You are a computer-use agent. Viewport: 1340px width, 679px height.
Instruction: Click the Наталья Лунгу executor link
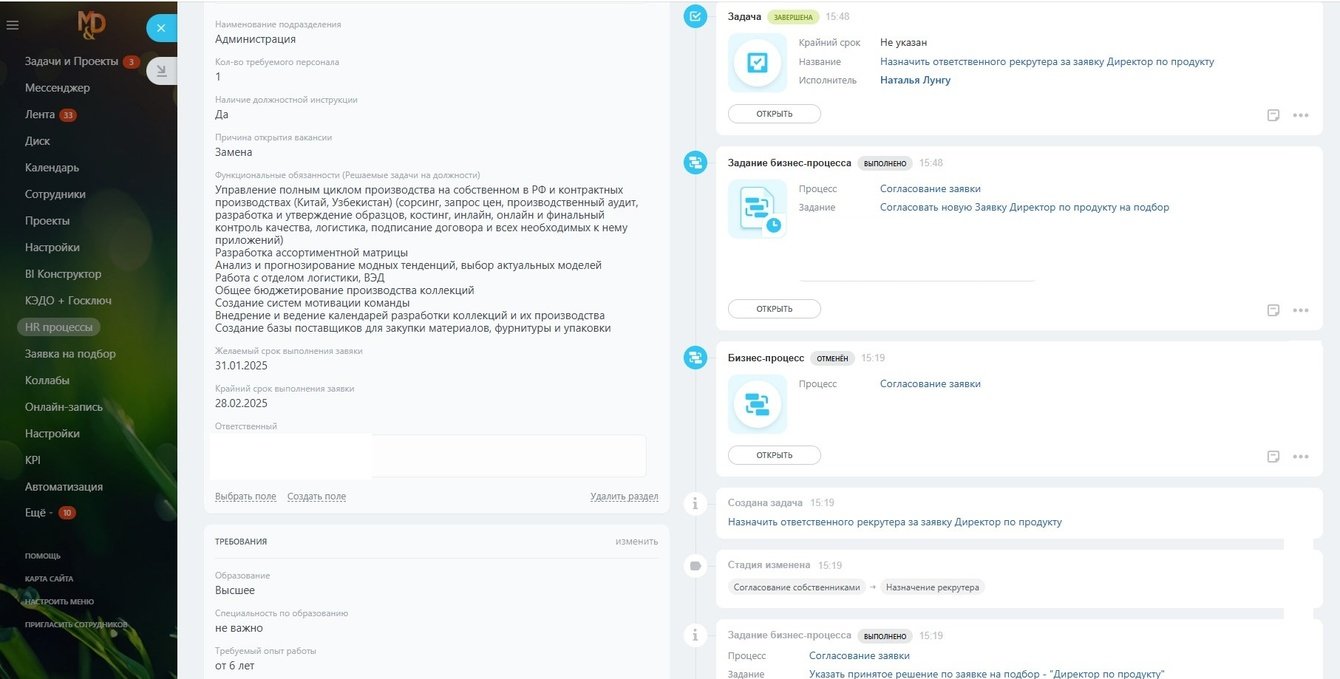tap(915, 80)
